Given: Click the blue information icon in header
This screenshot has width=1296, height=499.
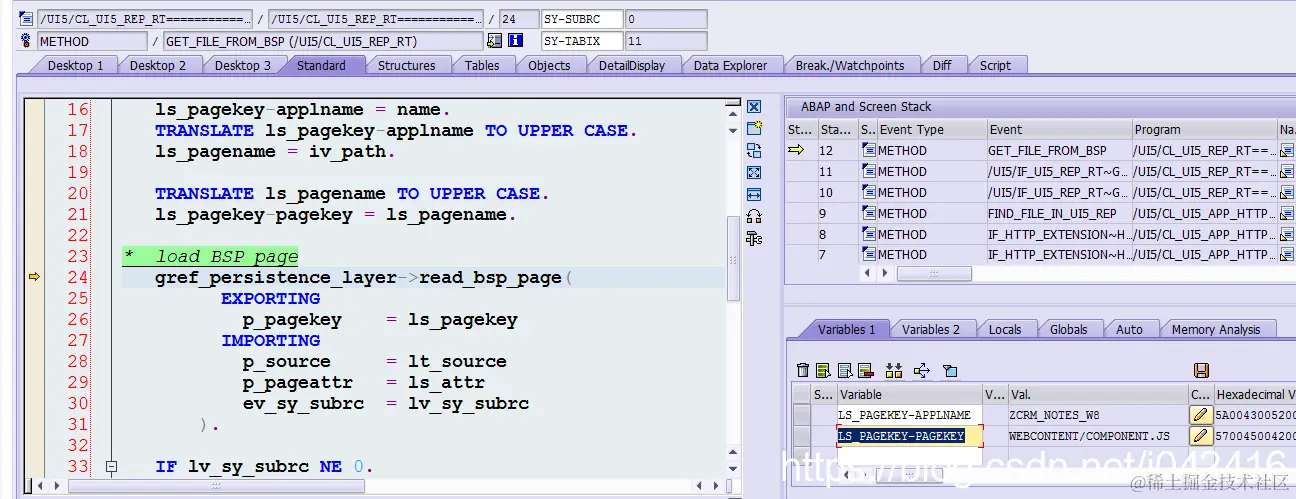Looking at the screenshot, I should click(x=515, y=41).
